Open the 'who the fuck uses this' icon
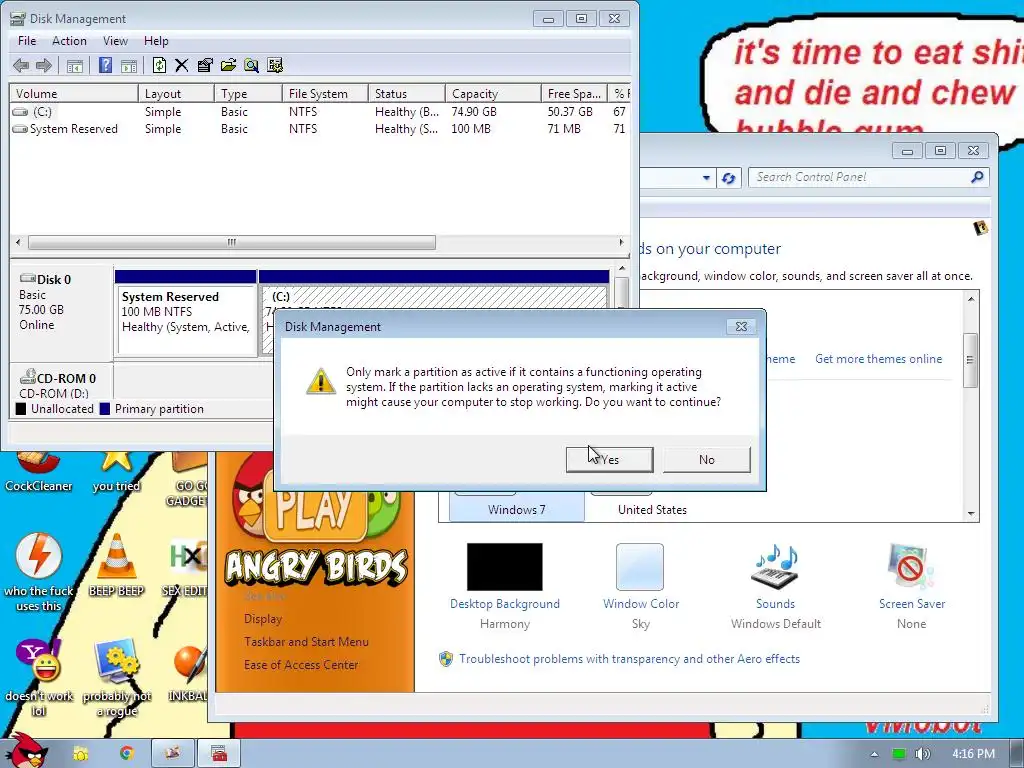The image size is (1024, 768). [39, 572]
